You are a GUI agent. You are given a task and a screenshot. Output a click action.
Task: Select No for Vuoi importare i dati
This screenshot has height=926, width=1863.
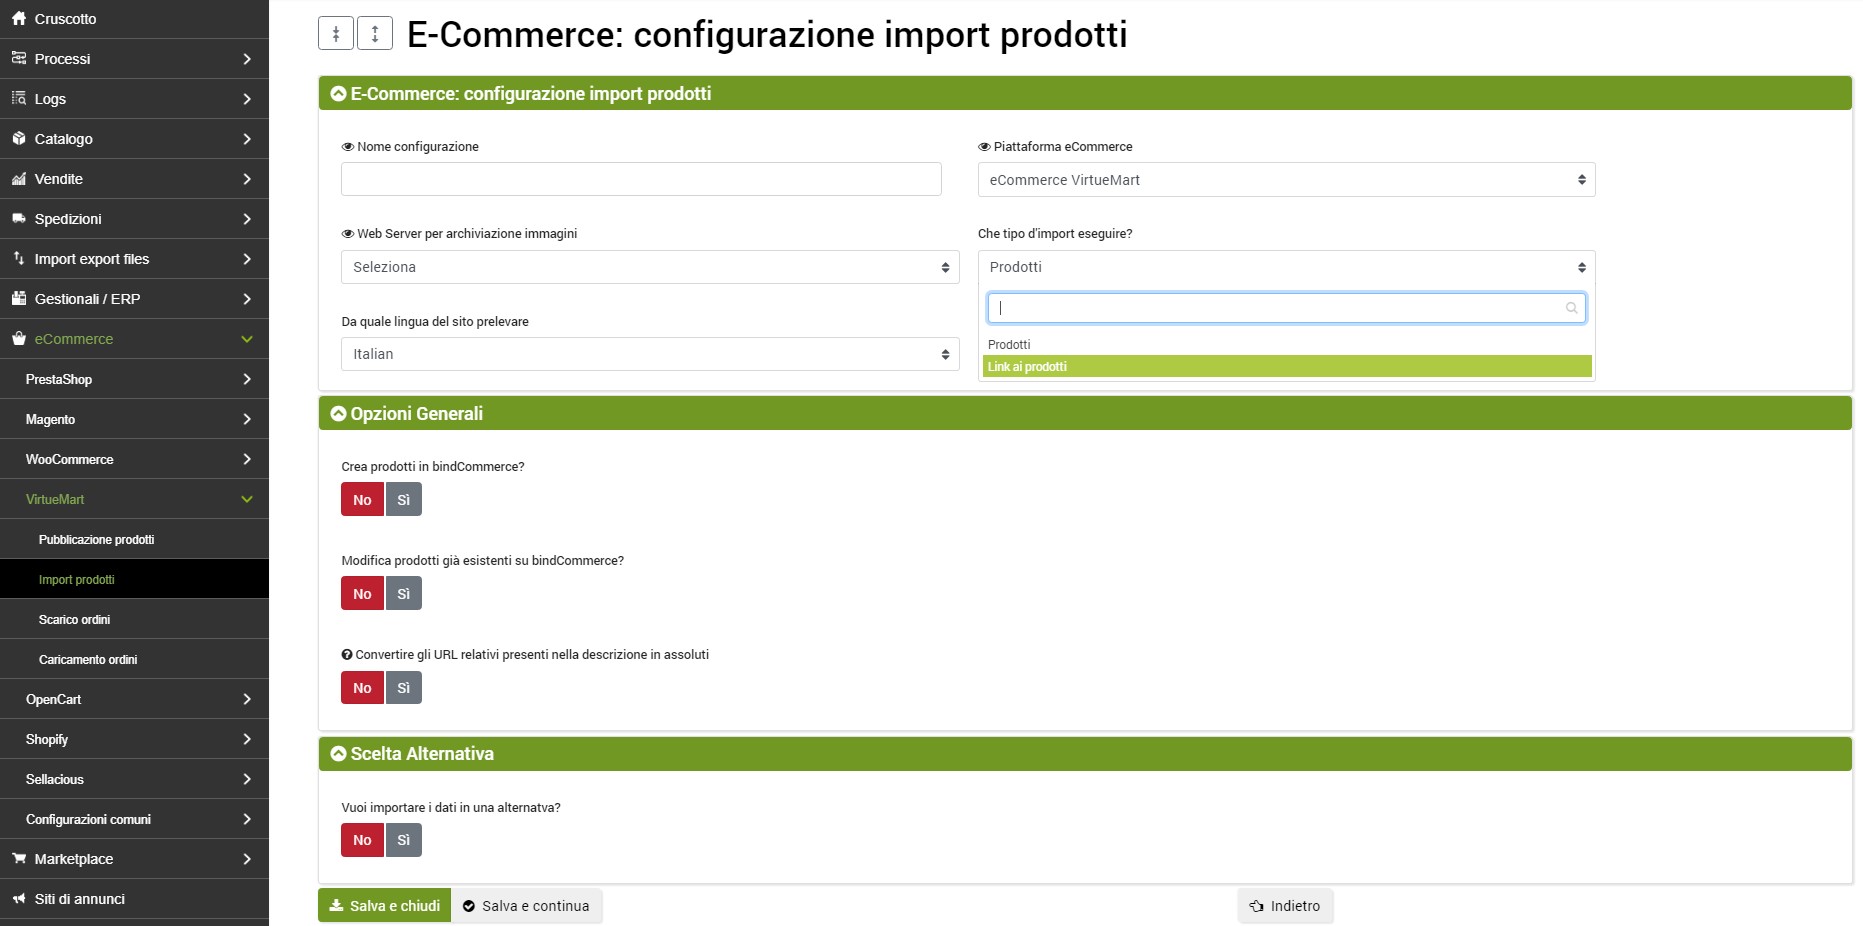coord(362,840)
